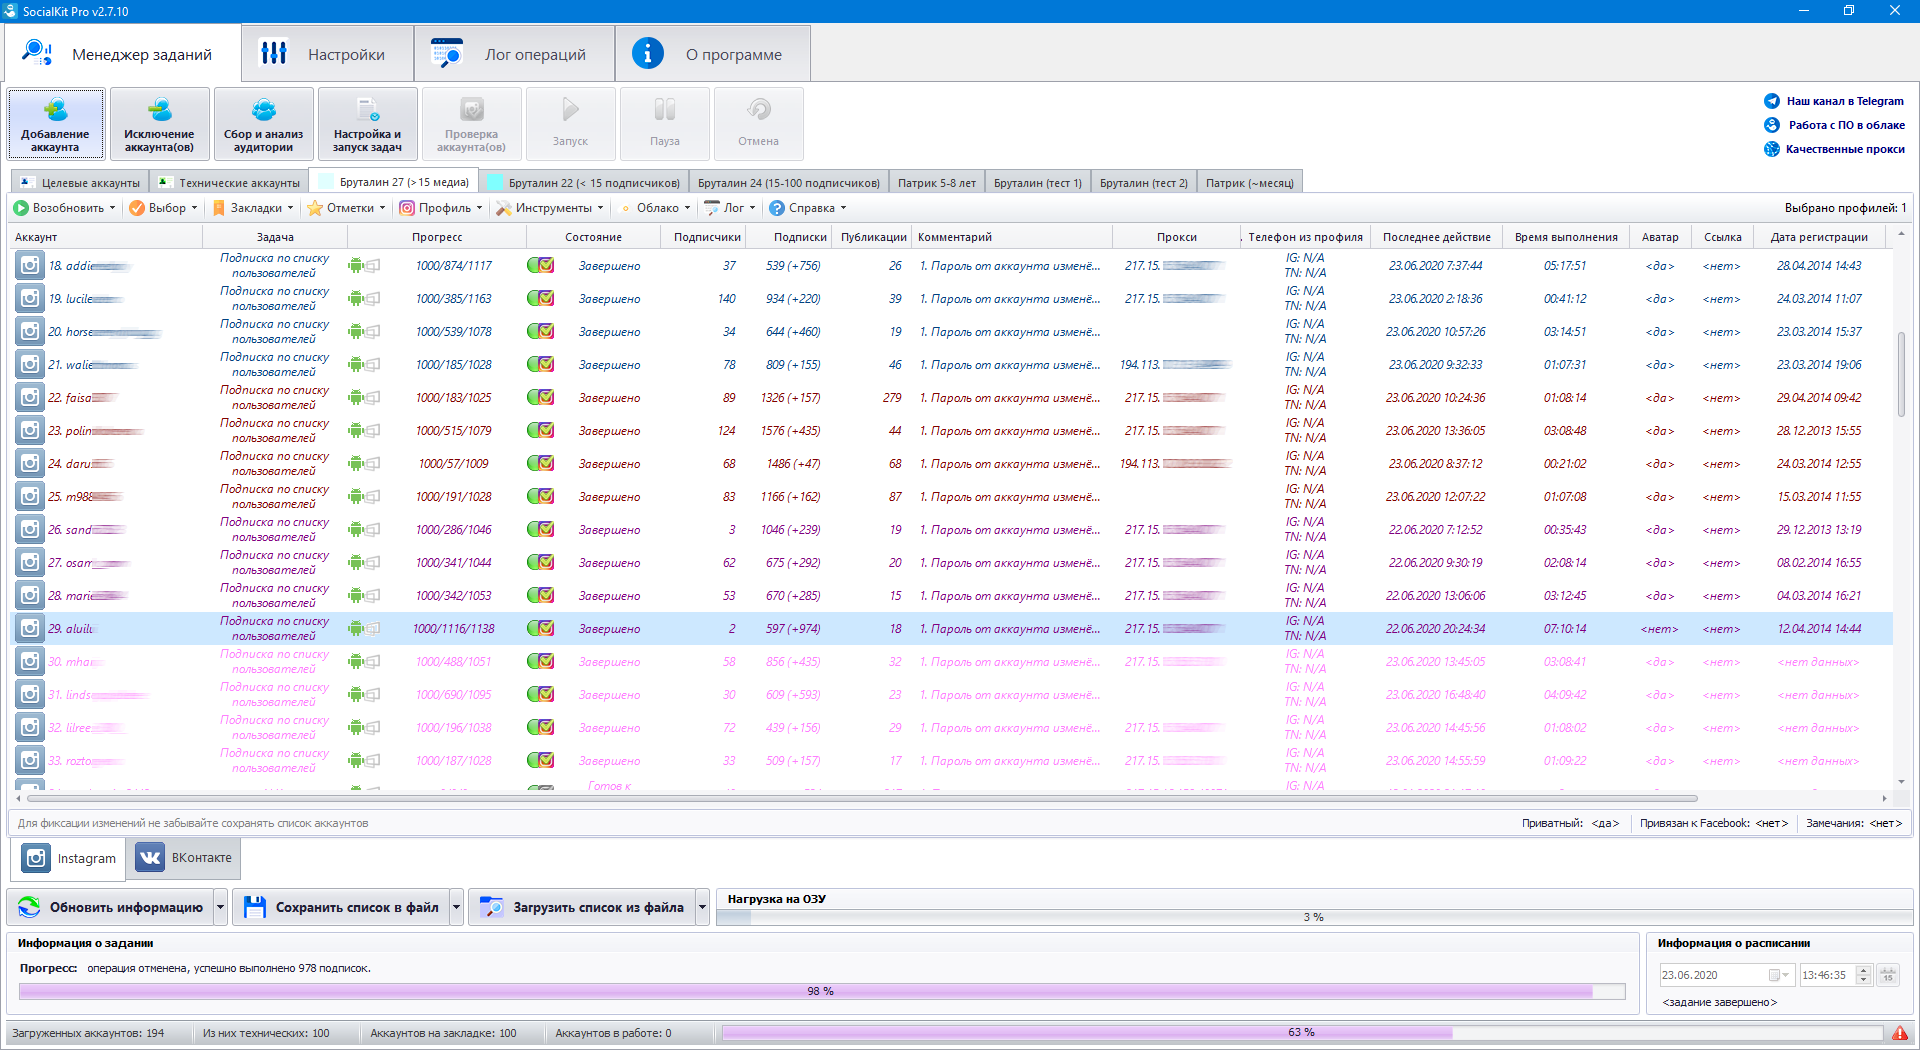Select the Технические аккаунты group tab
This screenshot has width=1920, height=1050.
(229, 183)
